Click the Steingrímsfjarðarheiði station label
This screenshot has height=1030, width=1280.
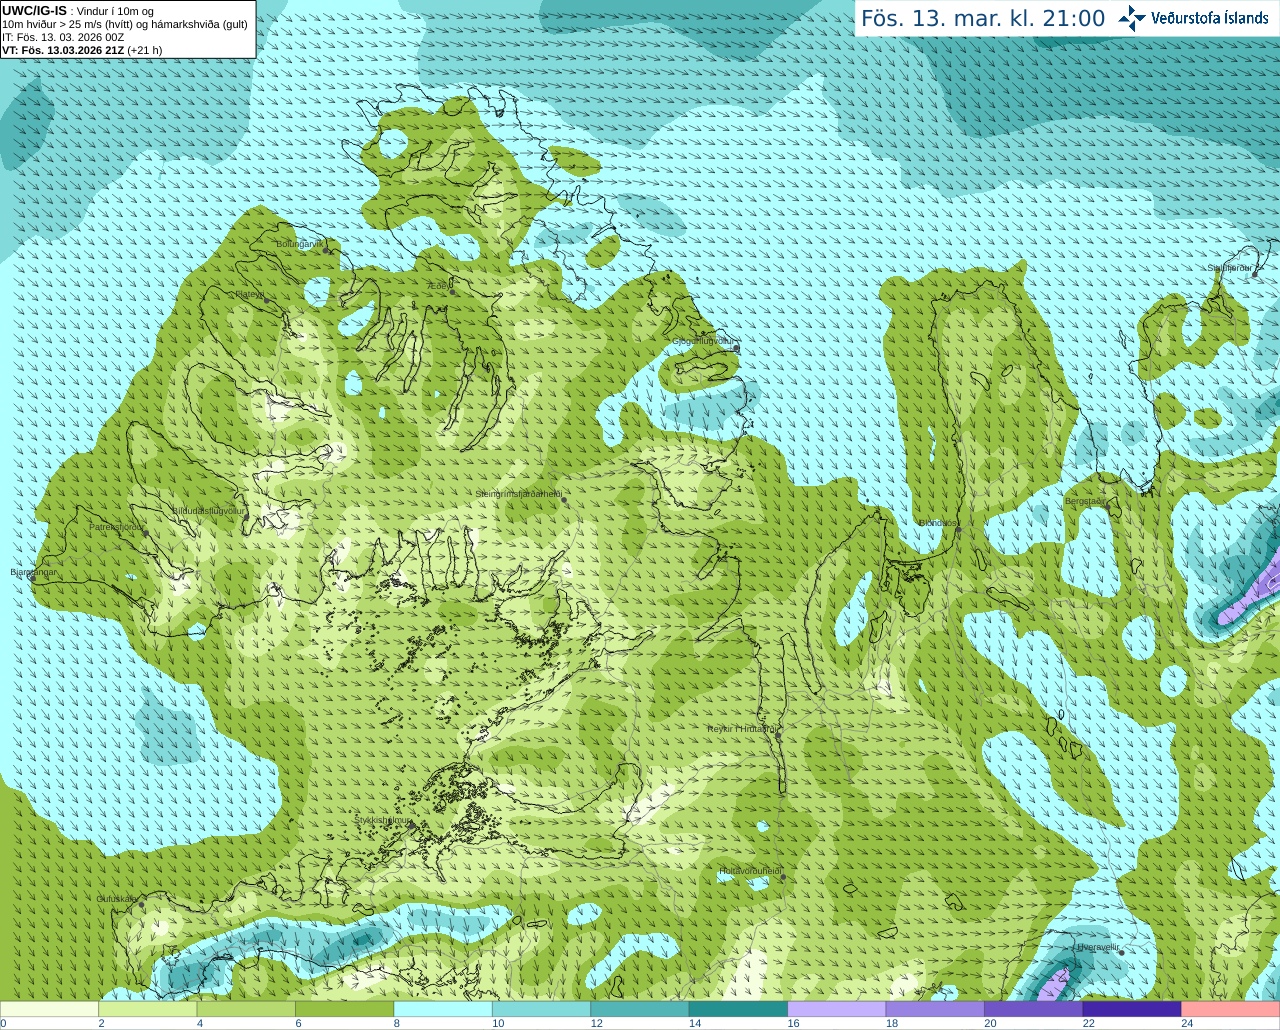coord(517,494)
